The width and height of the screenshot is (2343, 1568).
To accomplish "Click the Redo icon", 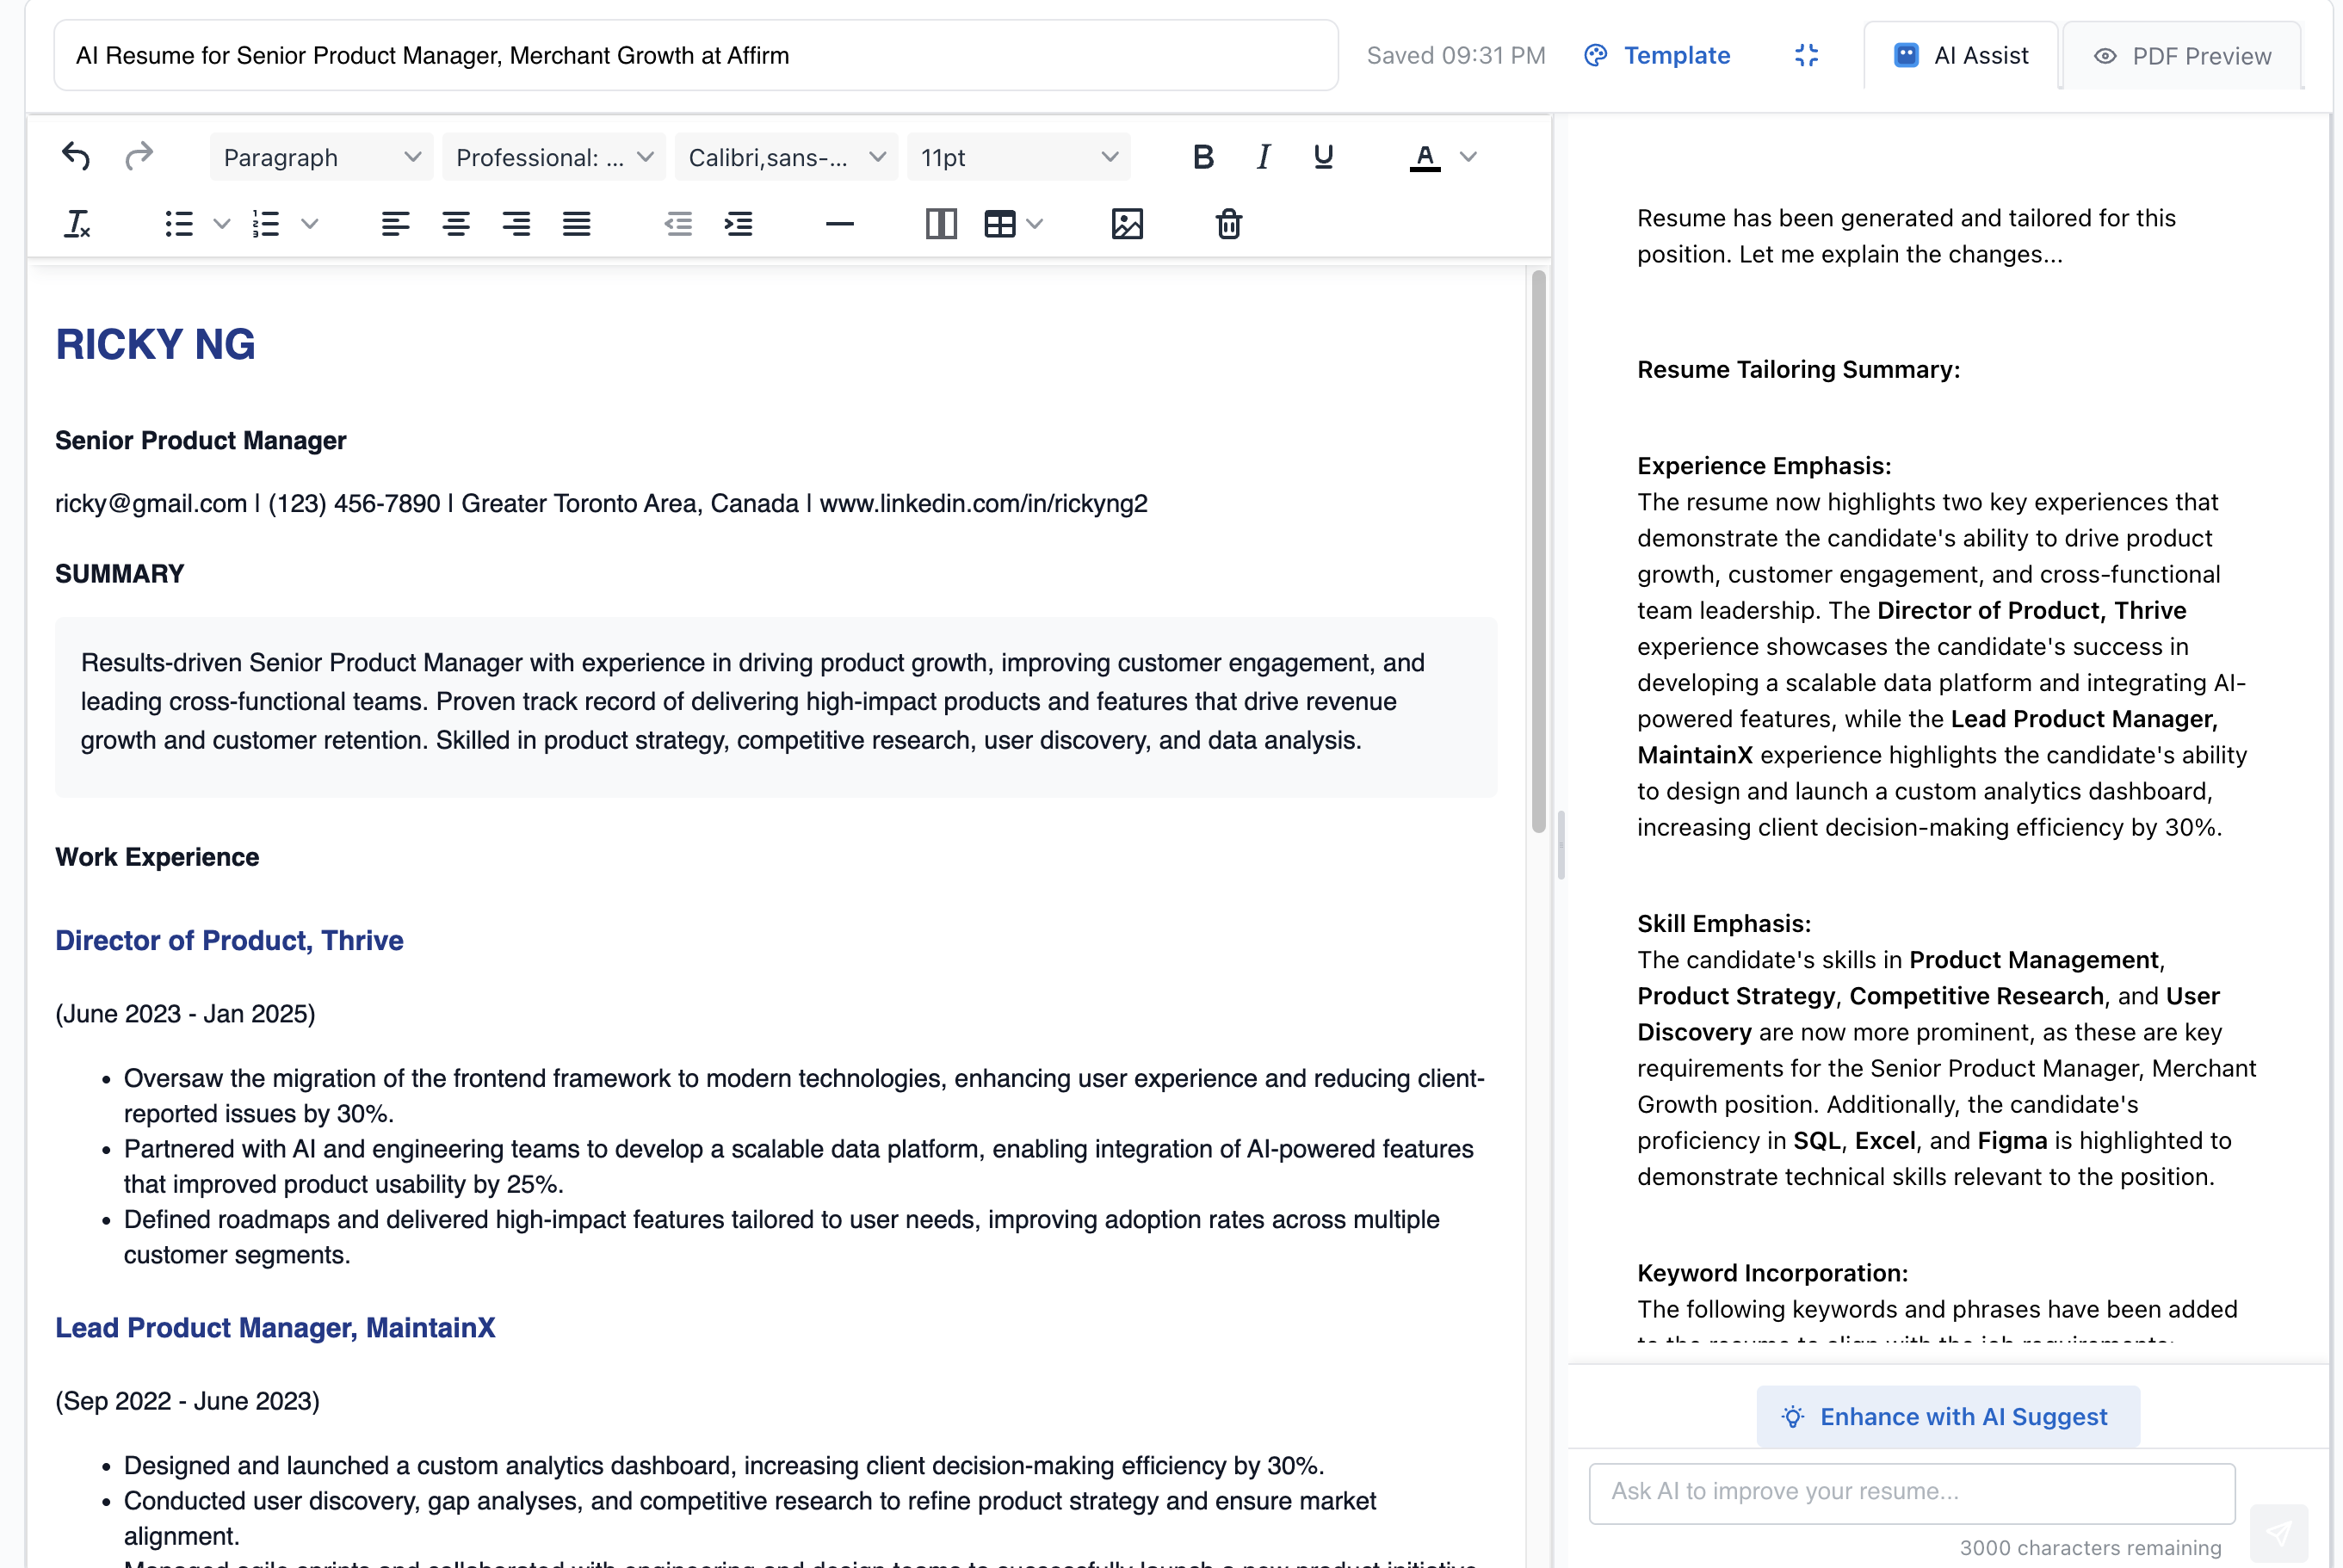I will coord(139,156).
